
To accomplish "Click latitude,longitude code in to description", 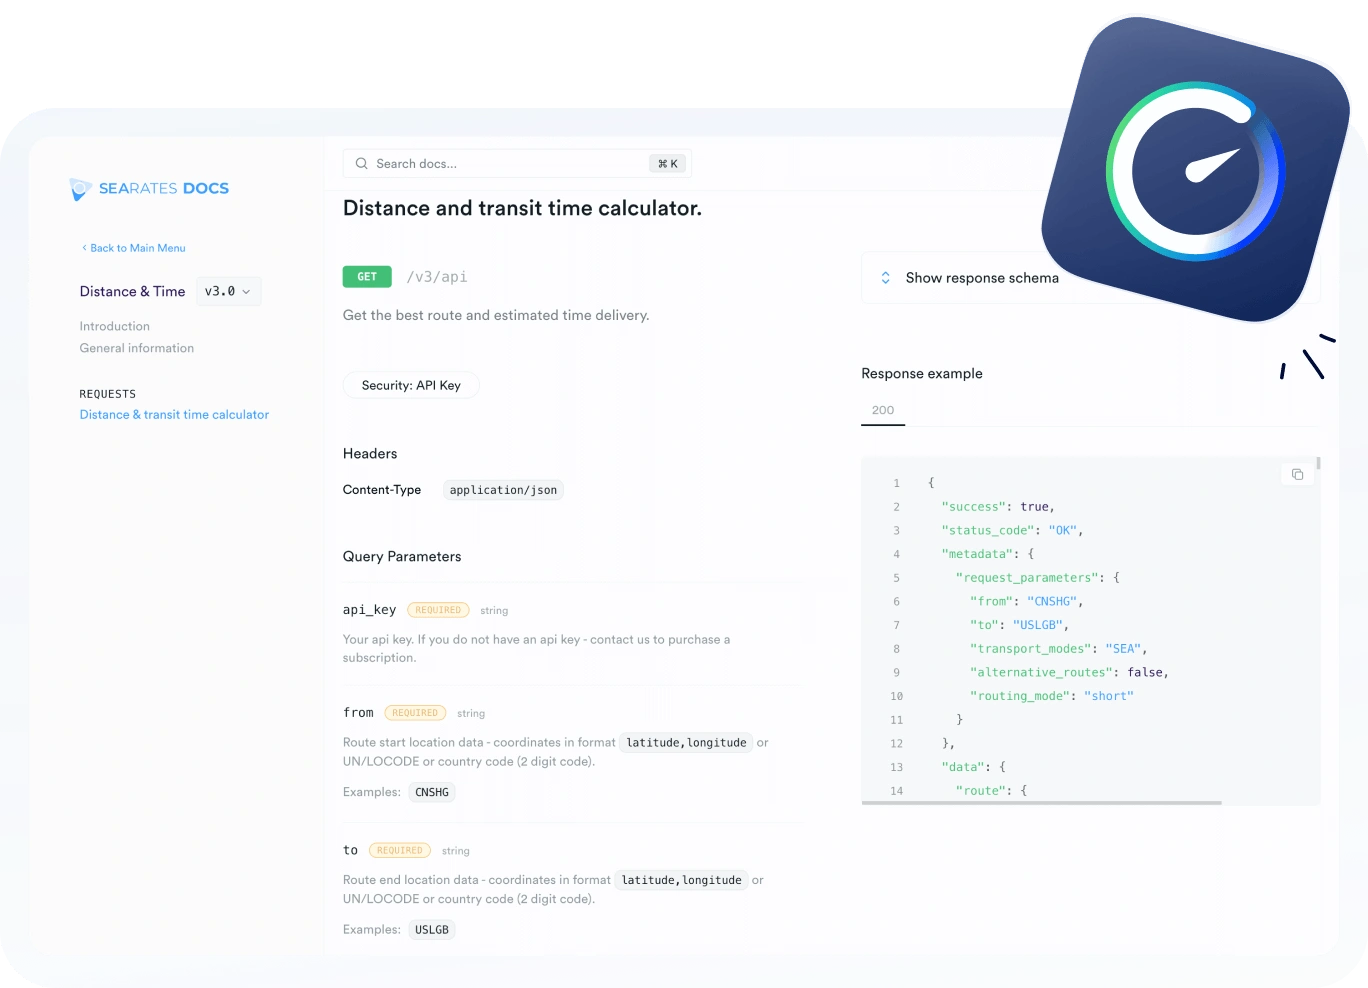I will [682, 881].
